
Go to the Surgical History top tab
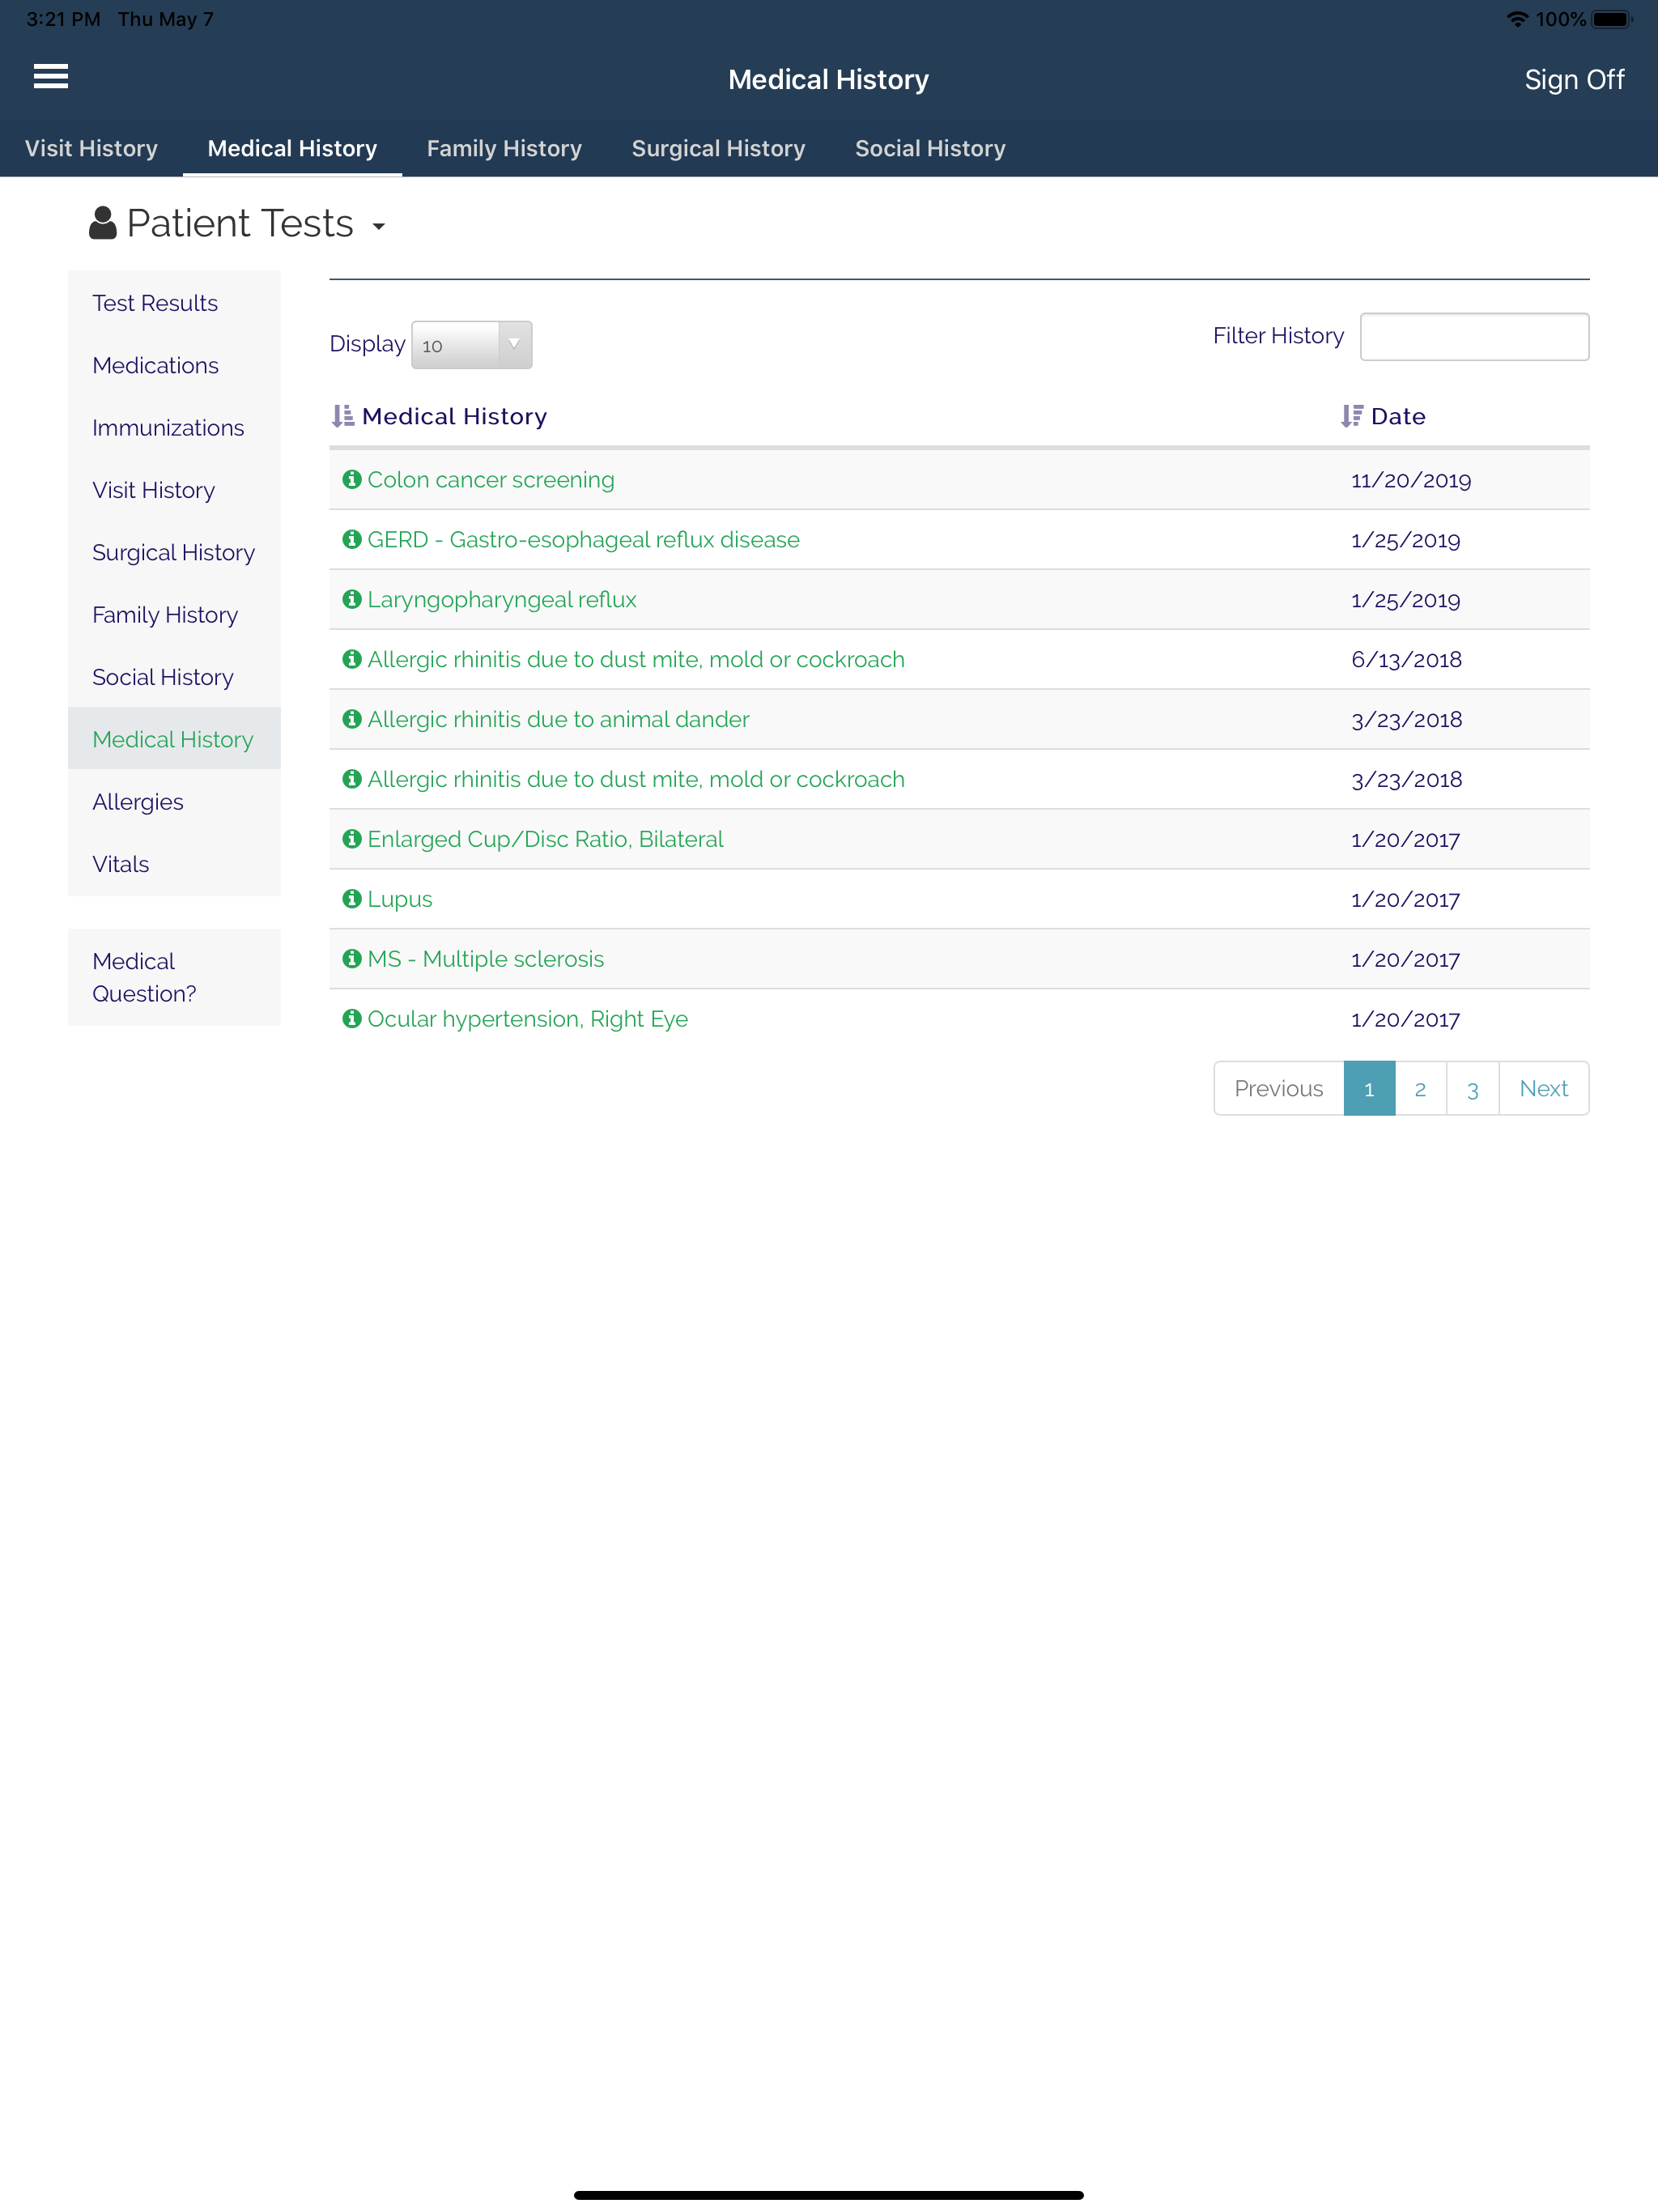click(718, 149)
